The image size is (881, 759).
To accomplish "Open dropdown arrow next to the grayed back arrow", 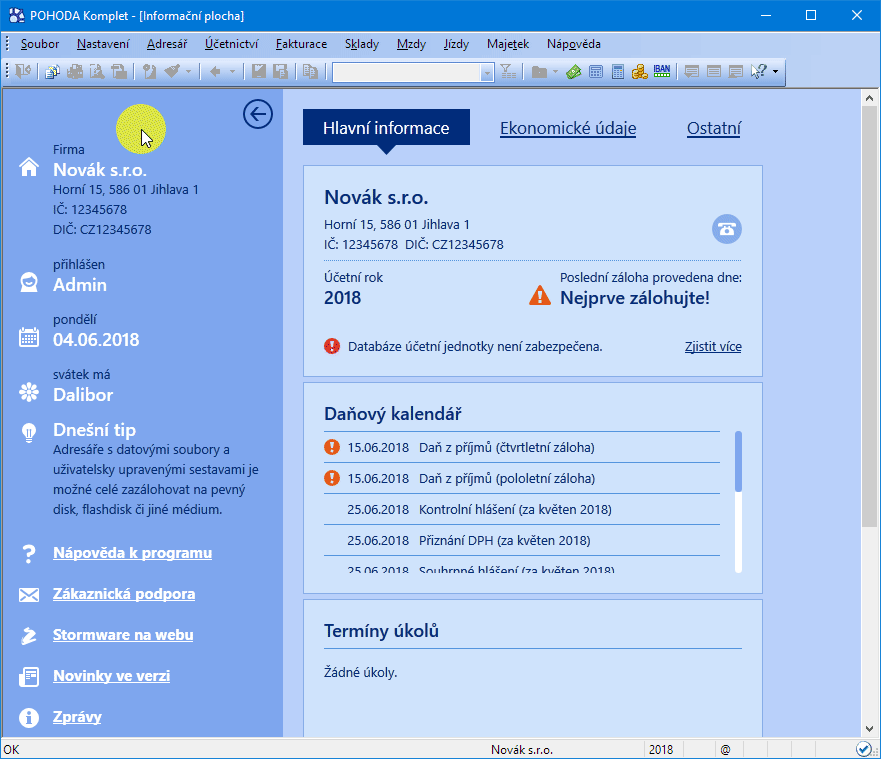I will 232,72.
